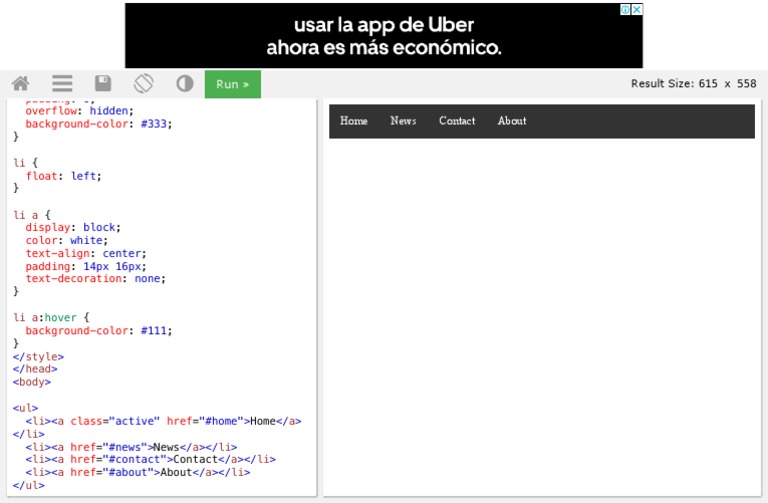Select News in the preview navbar
The height and width of the screenshot is (503, 768).
point(403,121)
